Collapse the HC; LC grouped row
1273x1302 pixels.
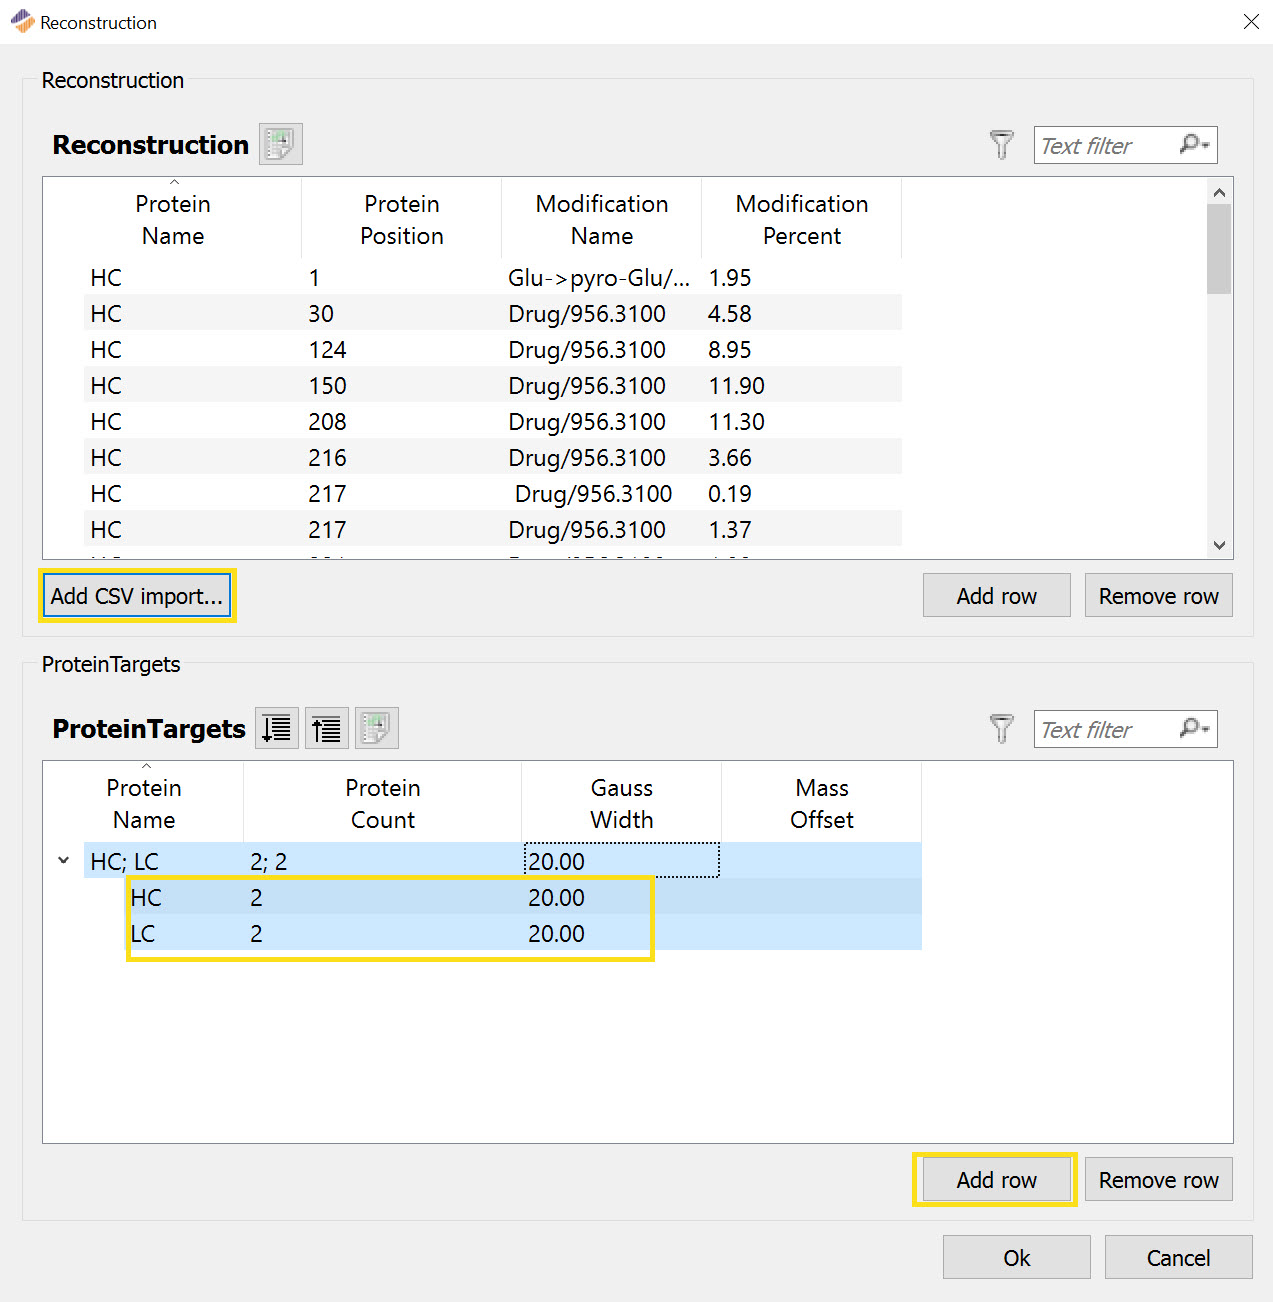point(63,860)
